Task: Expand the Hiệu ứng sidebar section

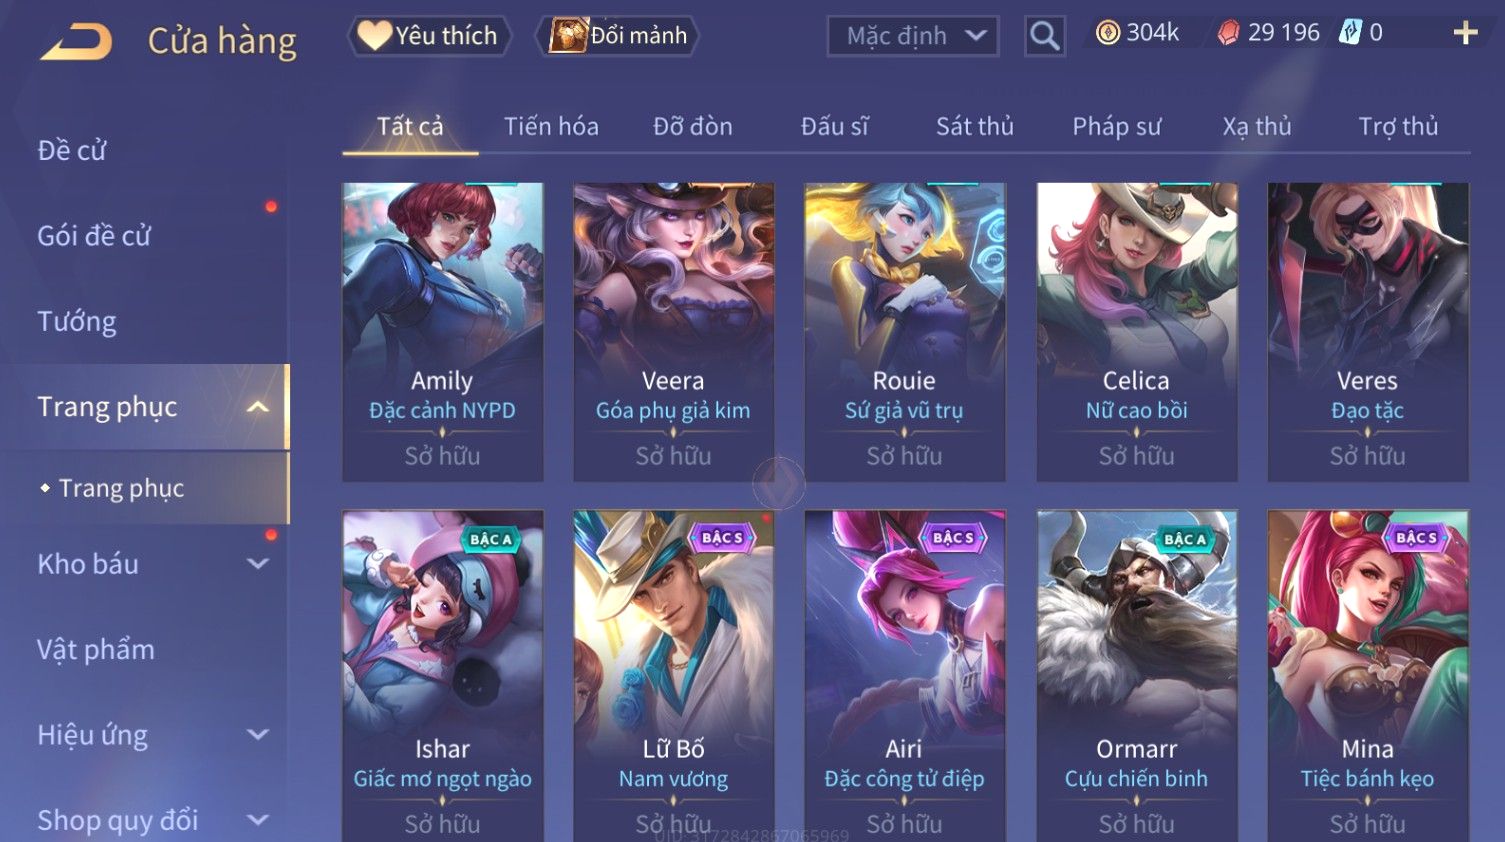Action: [257, 735]
